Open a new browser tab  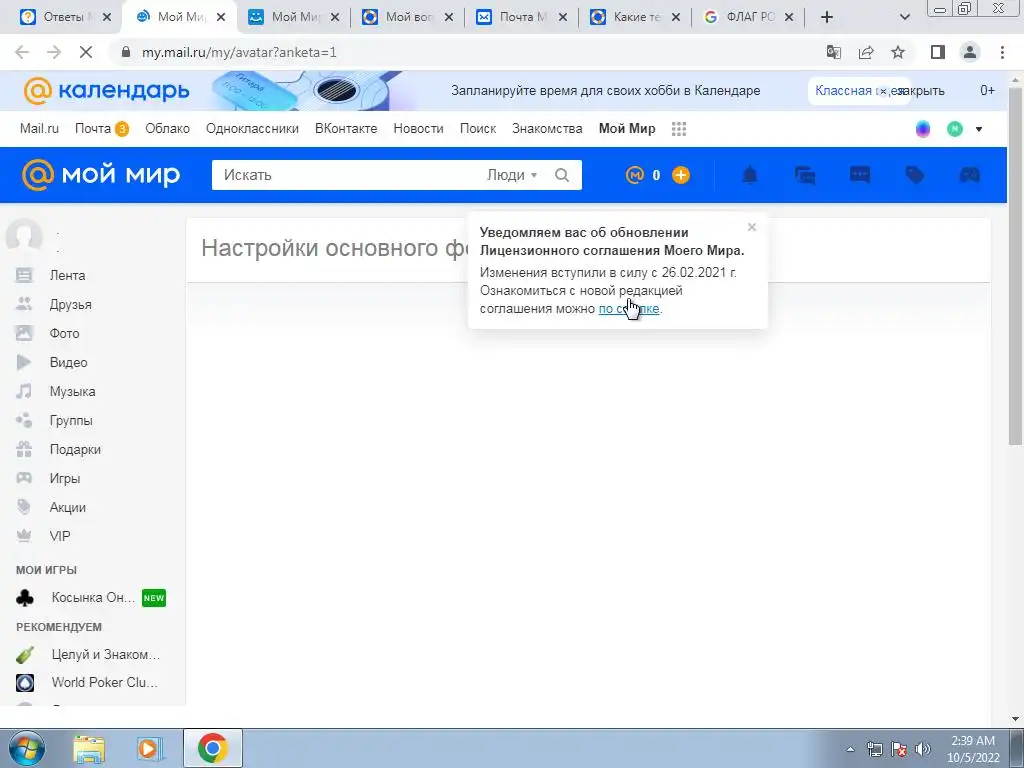tap(827, 17)
